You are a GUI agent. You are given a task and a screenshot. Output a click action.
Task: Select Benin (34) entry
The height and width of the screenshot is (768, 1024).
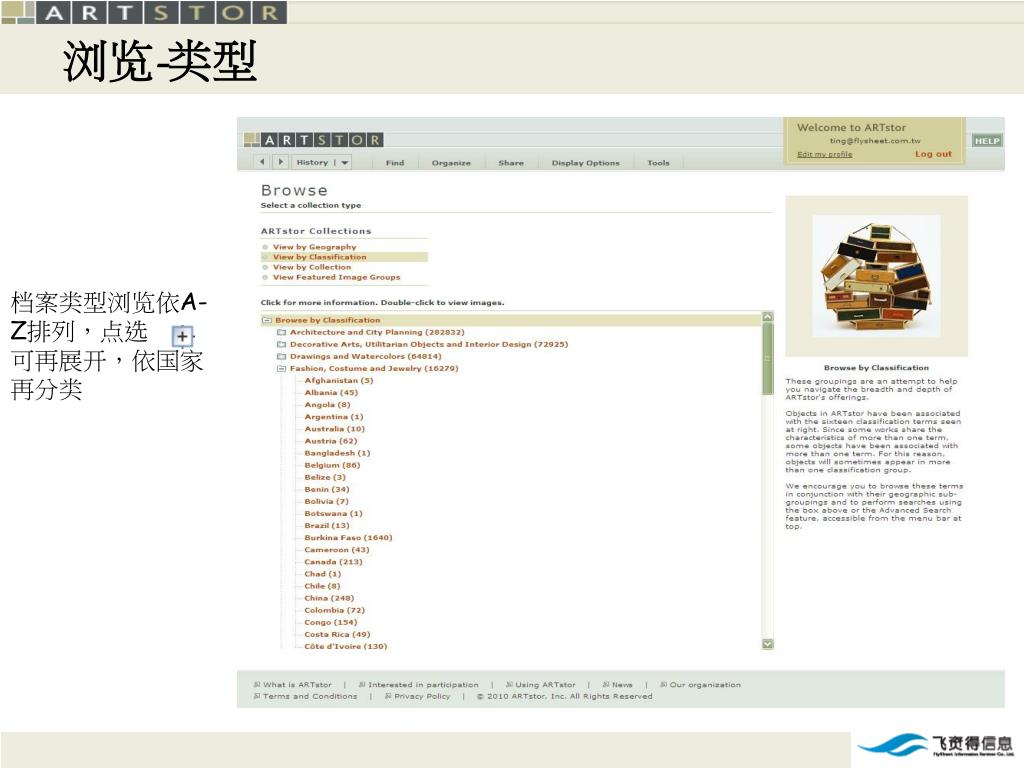click(x=327, y=489)
